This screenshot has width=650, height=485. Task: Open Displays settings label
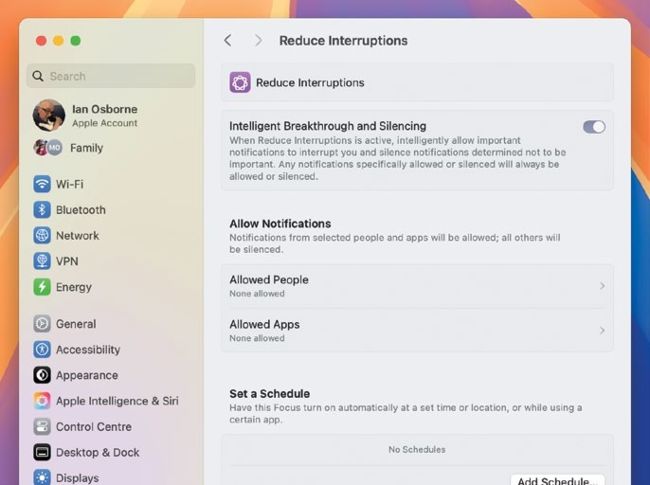[78, 478]
